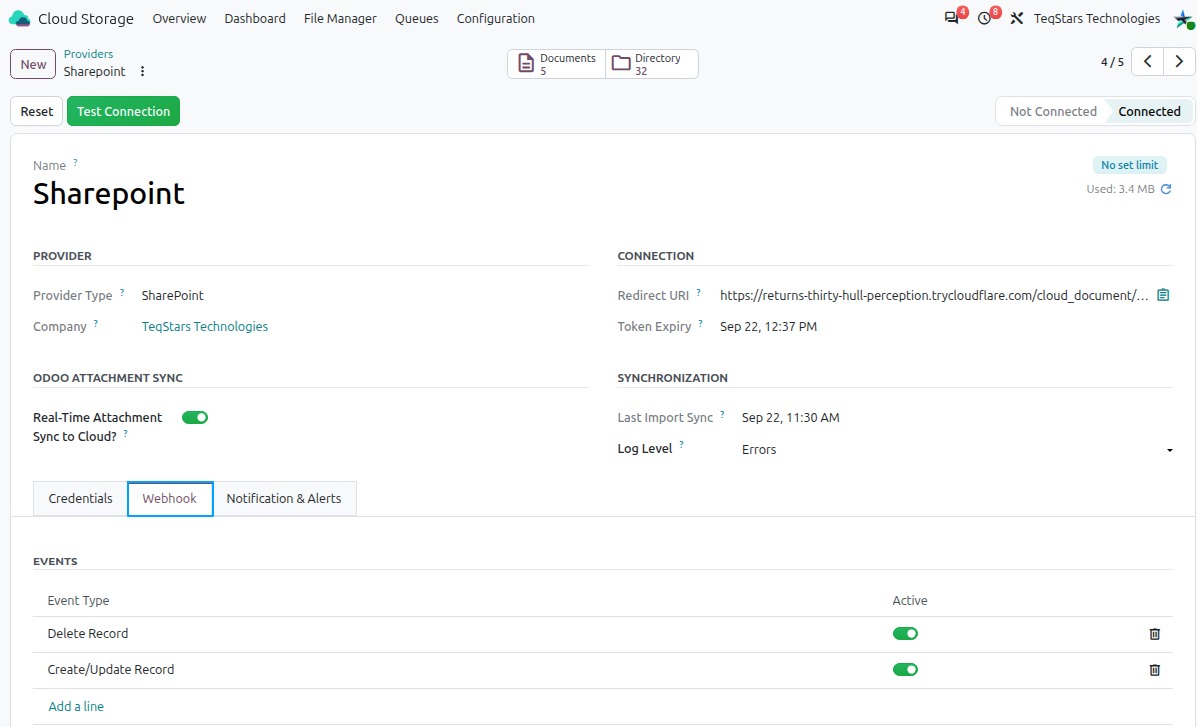Click the SharePoint provider type value
1197x727 pixels.
click(x=173, y=296)
